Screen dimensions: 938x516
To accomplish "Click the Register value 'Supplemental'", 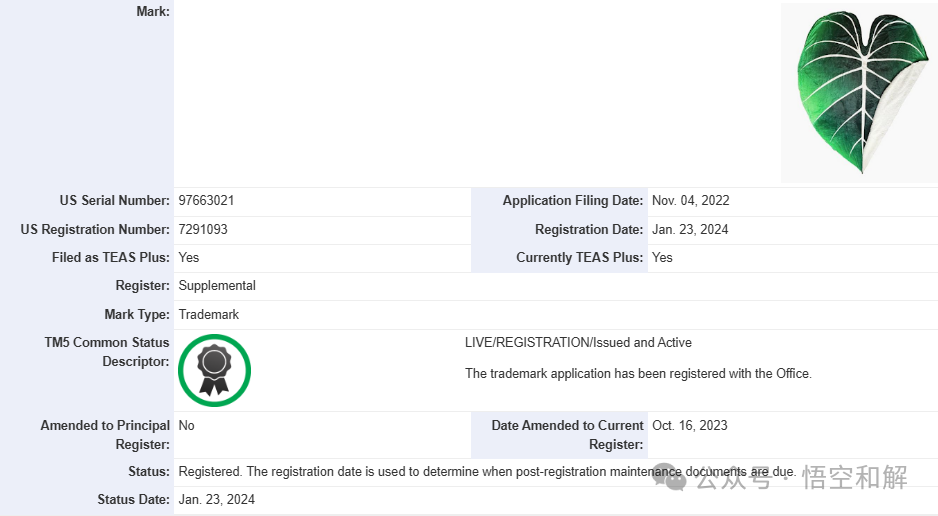I will pos(217,286).
